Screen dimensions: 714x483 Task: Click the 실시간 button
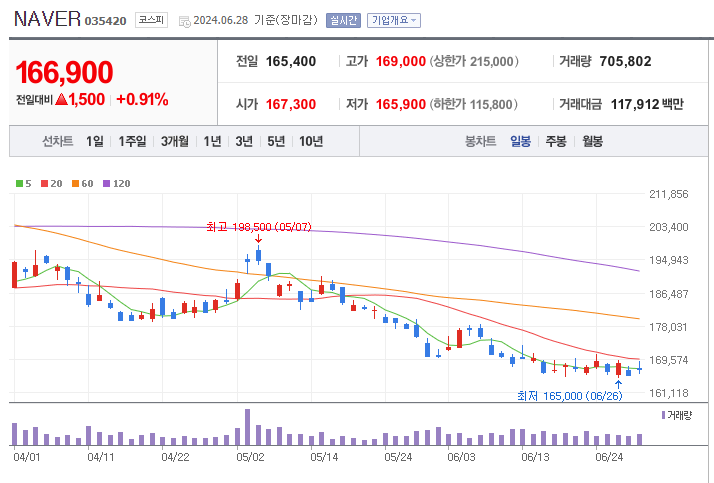(343, 20)
